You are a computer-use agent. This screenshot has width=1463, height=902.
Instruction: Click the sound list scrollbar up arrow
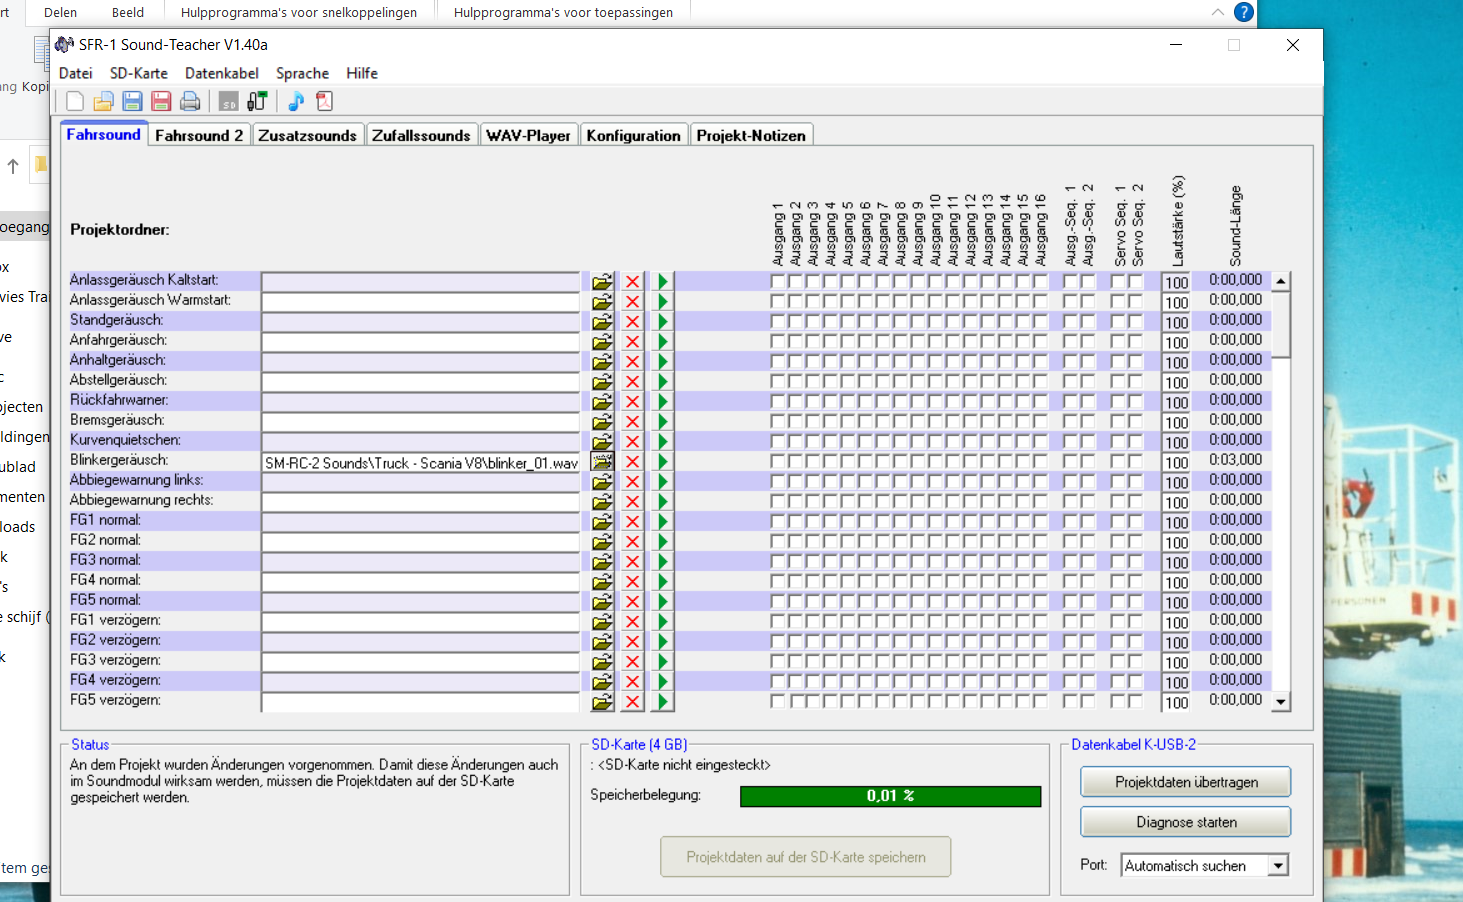pos(1281,282)
